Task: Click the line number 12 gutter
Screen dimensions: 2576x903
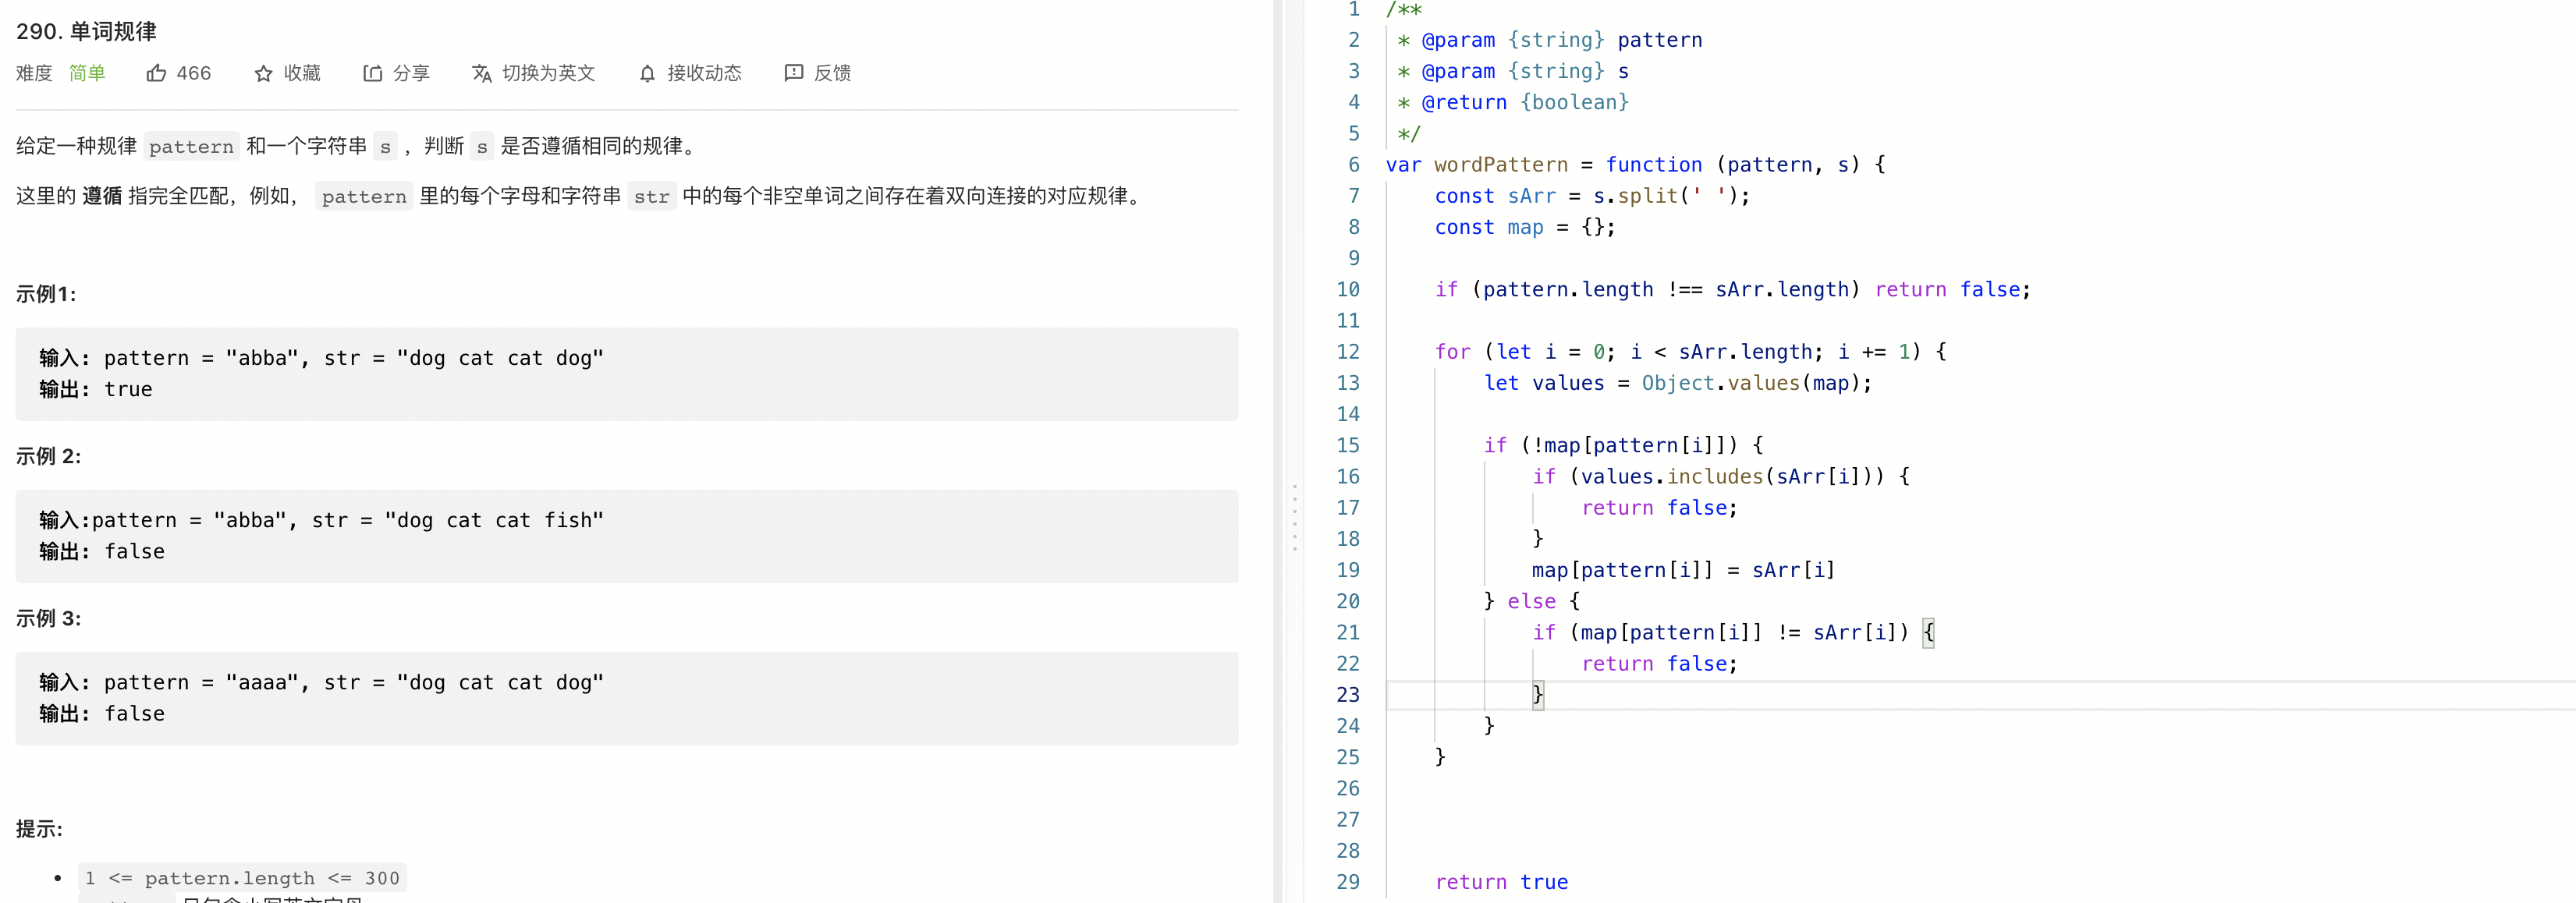Action: 1347,351
